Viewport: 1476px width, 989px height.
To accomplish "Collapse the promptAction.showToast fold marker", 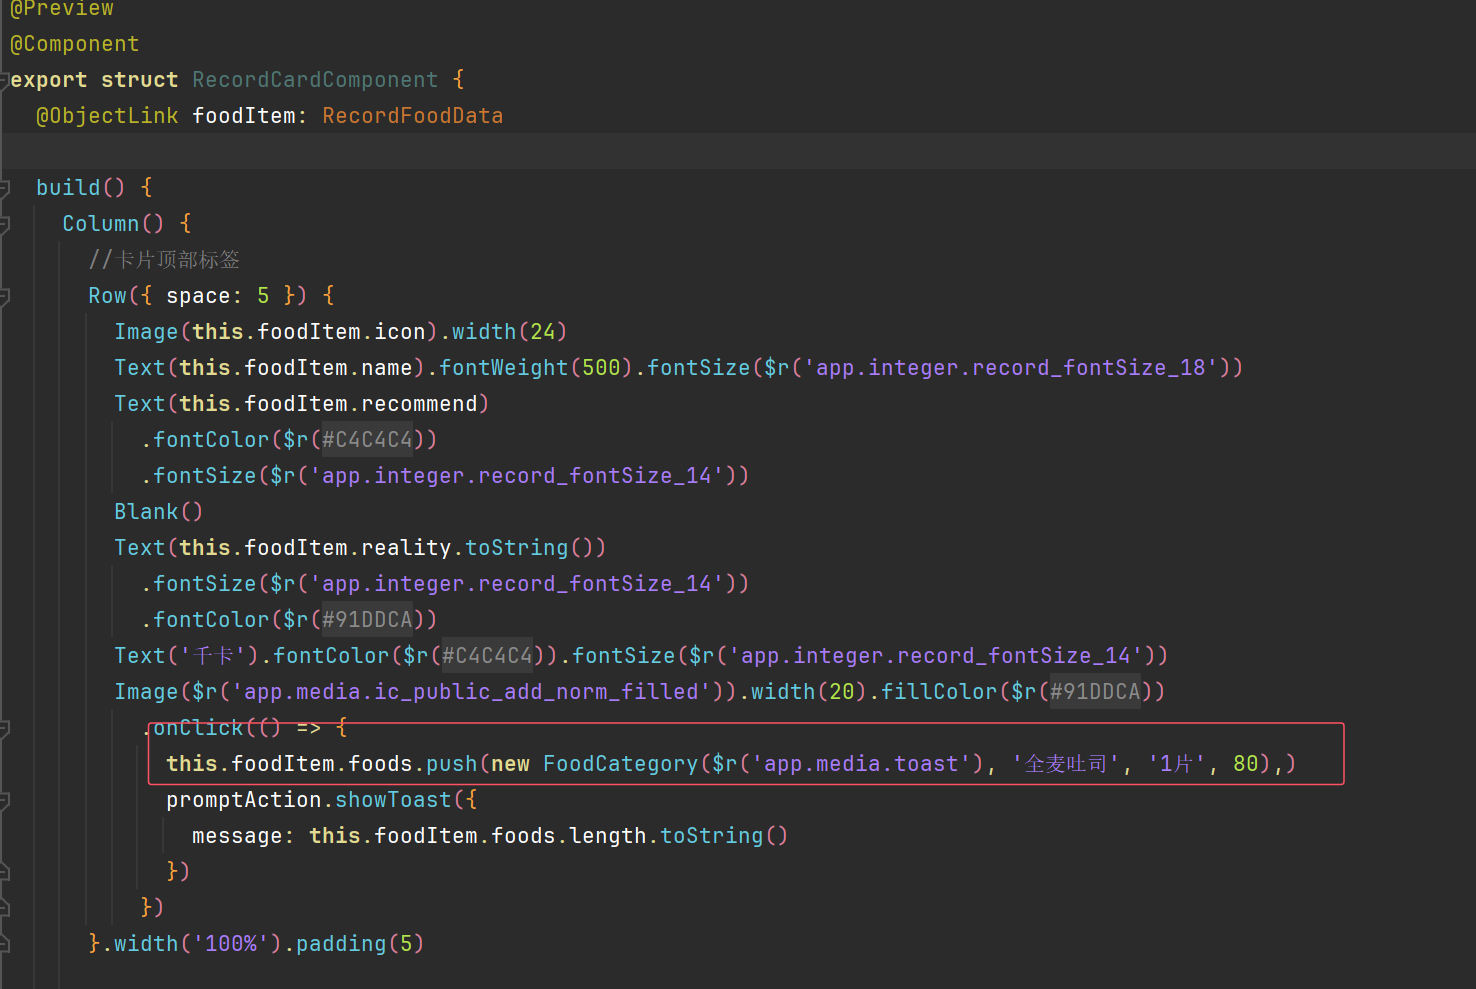I will tap(4, 800).
